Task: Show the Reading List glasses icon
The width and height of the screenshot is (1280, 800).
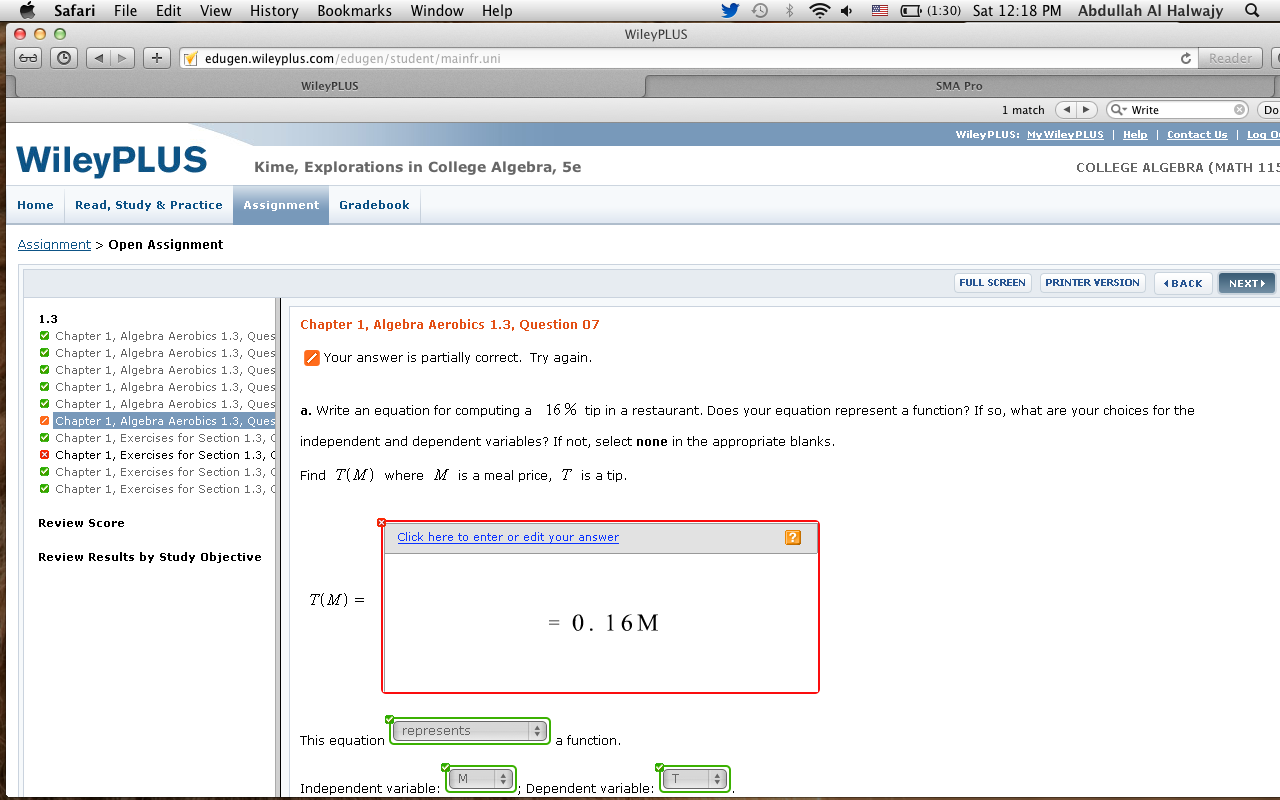Action: 29,58
